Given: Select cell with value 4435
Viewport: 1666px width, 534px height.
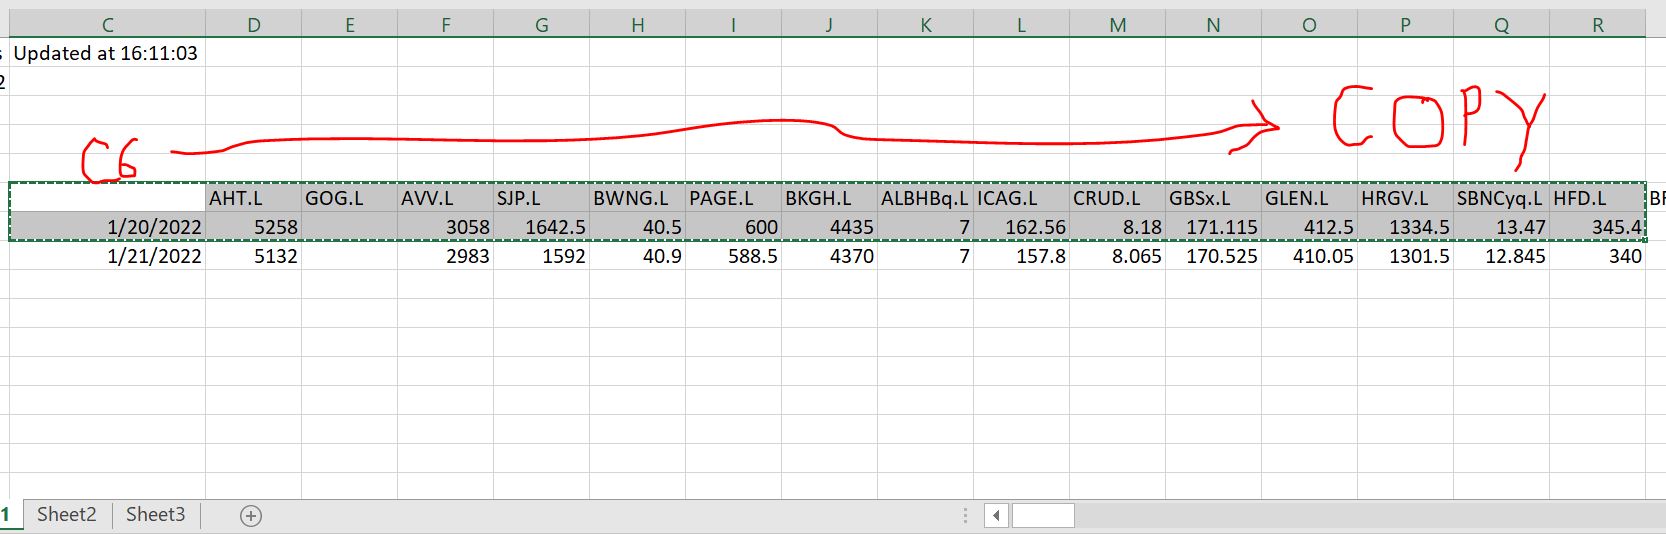Looking at the screenshot, I should [x=829, y=227].
